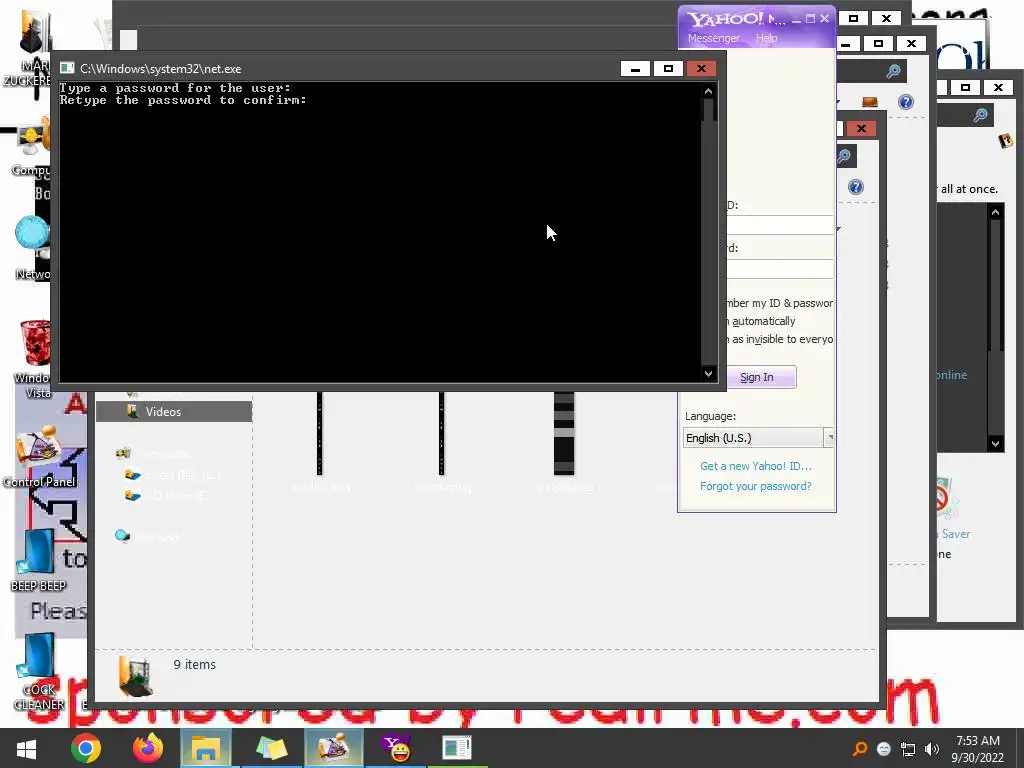Click the brown icon beside the help button
Viewport: 1024px width, 768px height.
[870, 102]
